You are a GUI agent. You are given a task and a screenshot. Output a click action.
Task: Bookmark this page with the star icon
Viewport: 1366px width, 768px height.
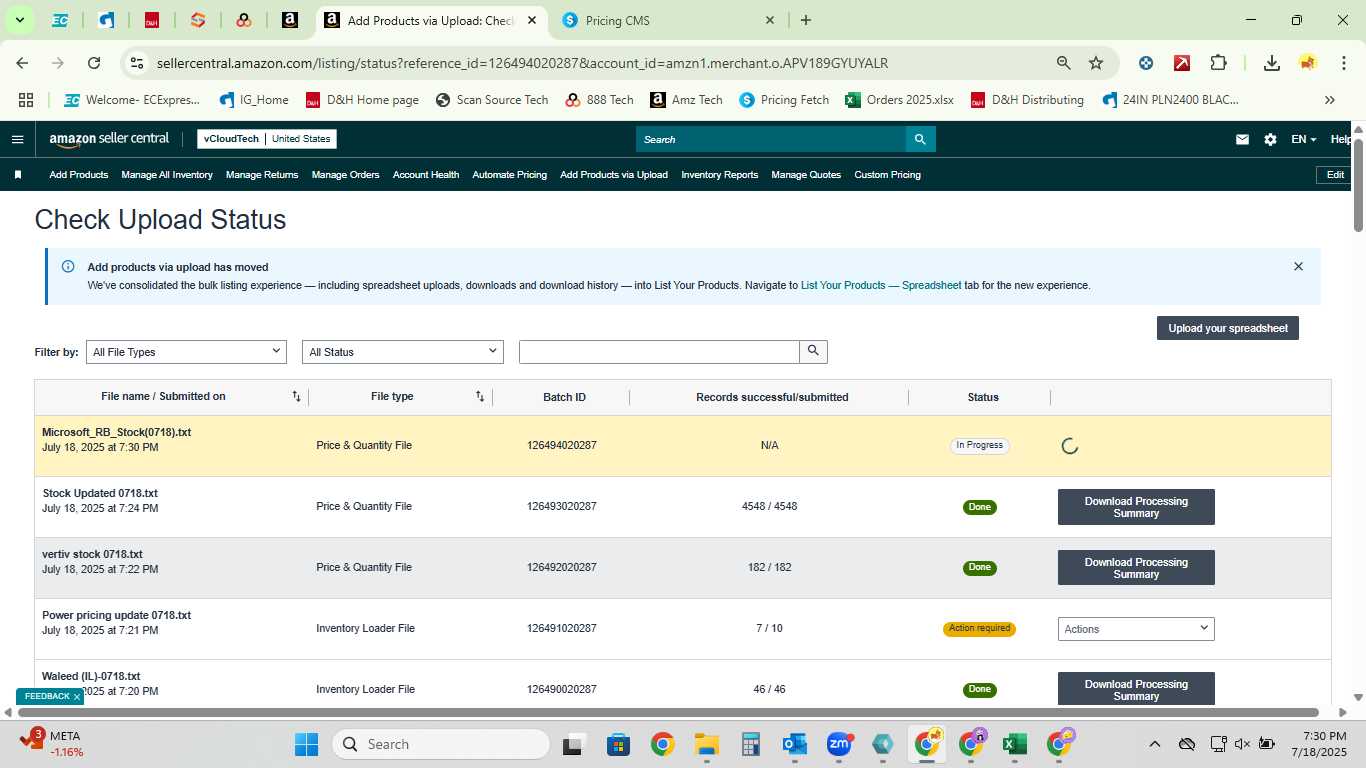(1096, 63)
